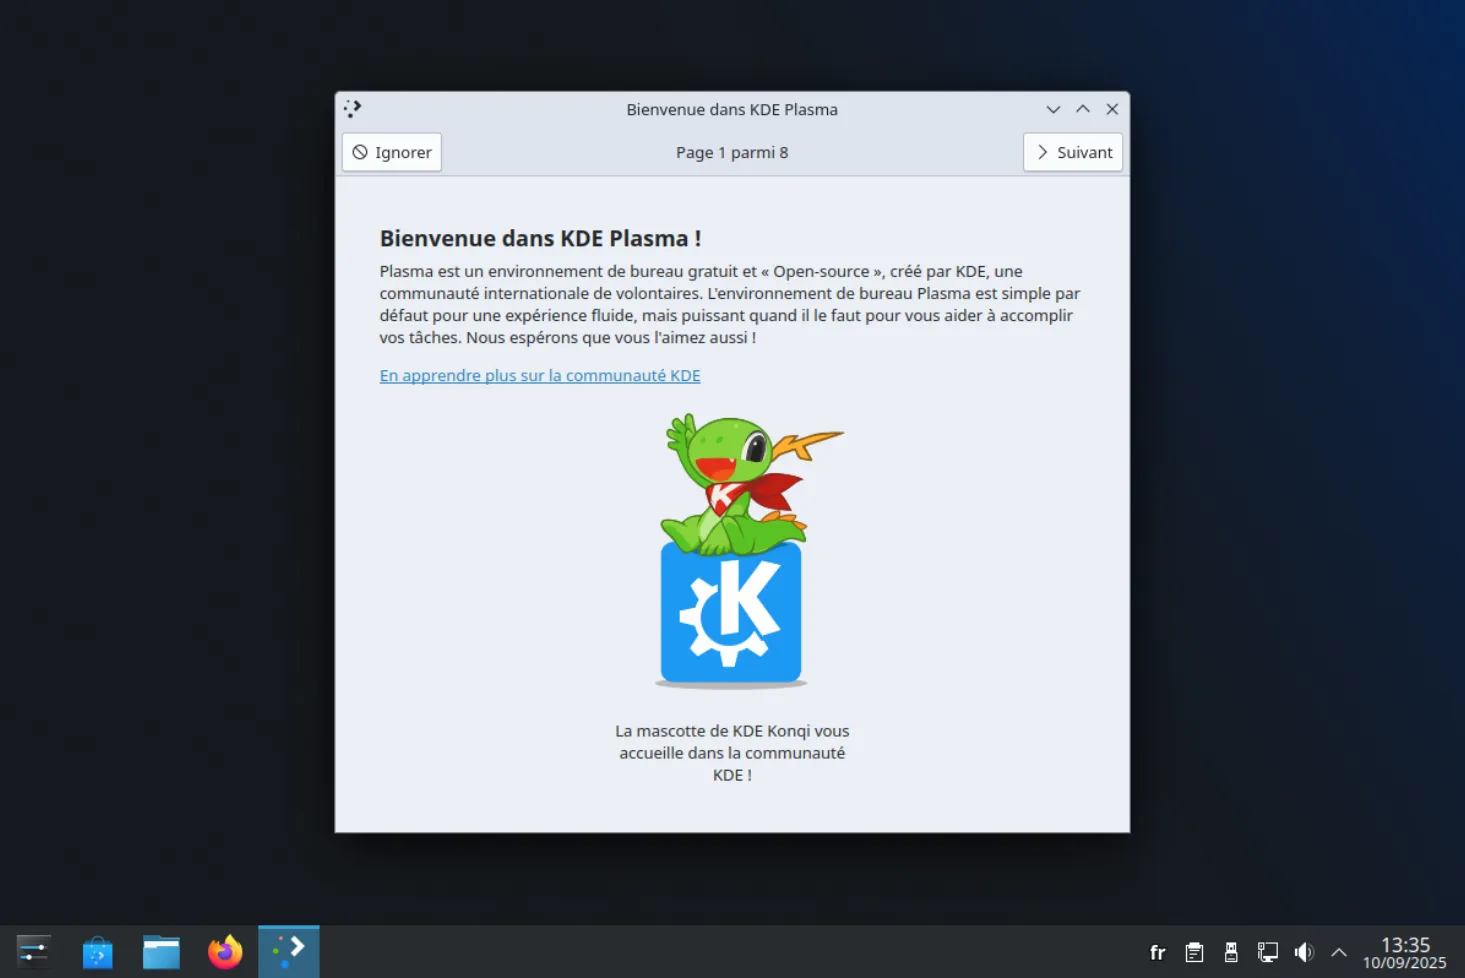Click the Konqi mascot image
Viewport: 1465px width, 978px height.
pos(733,550)
